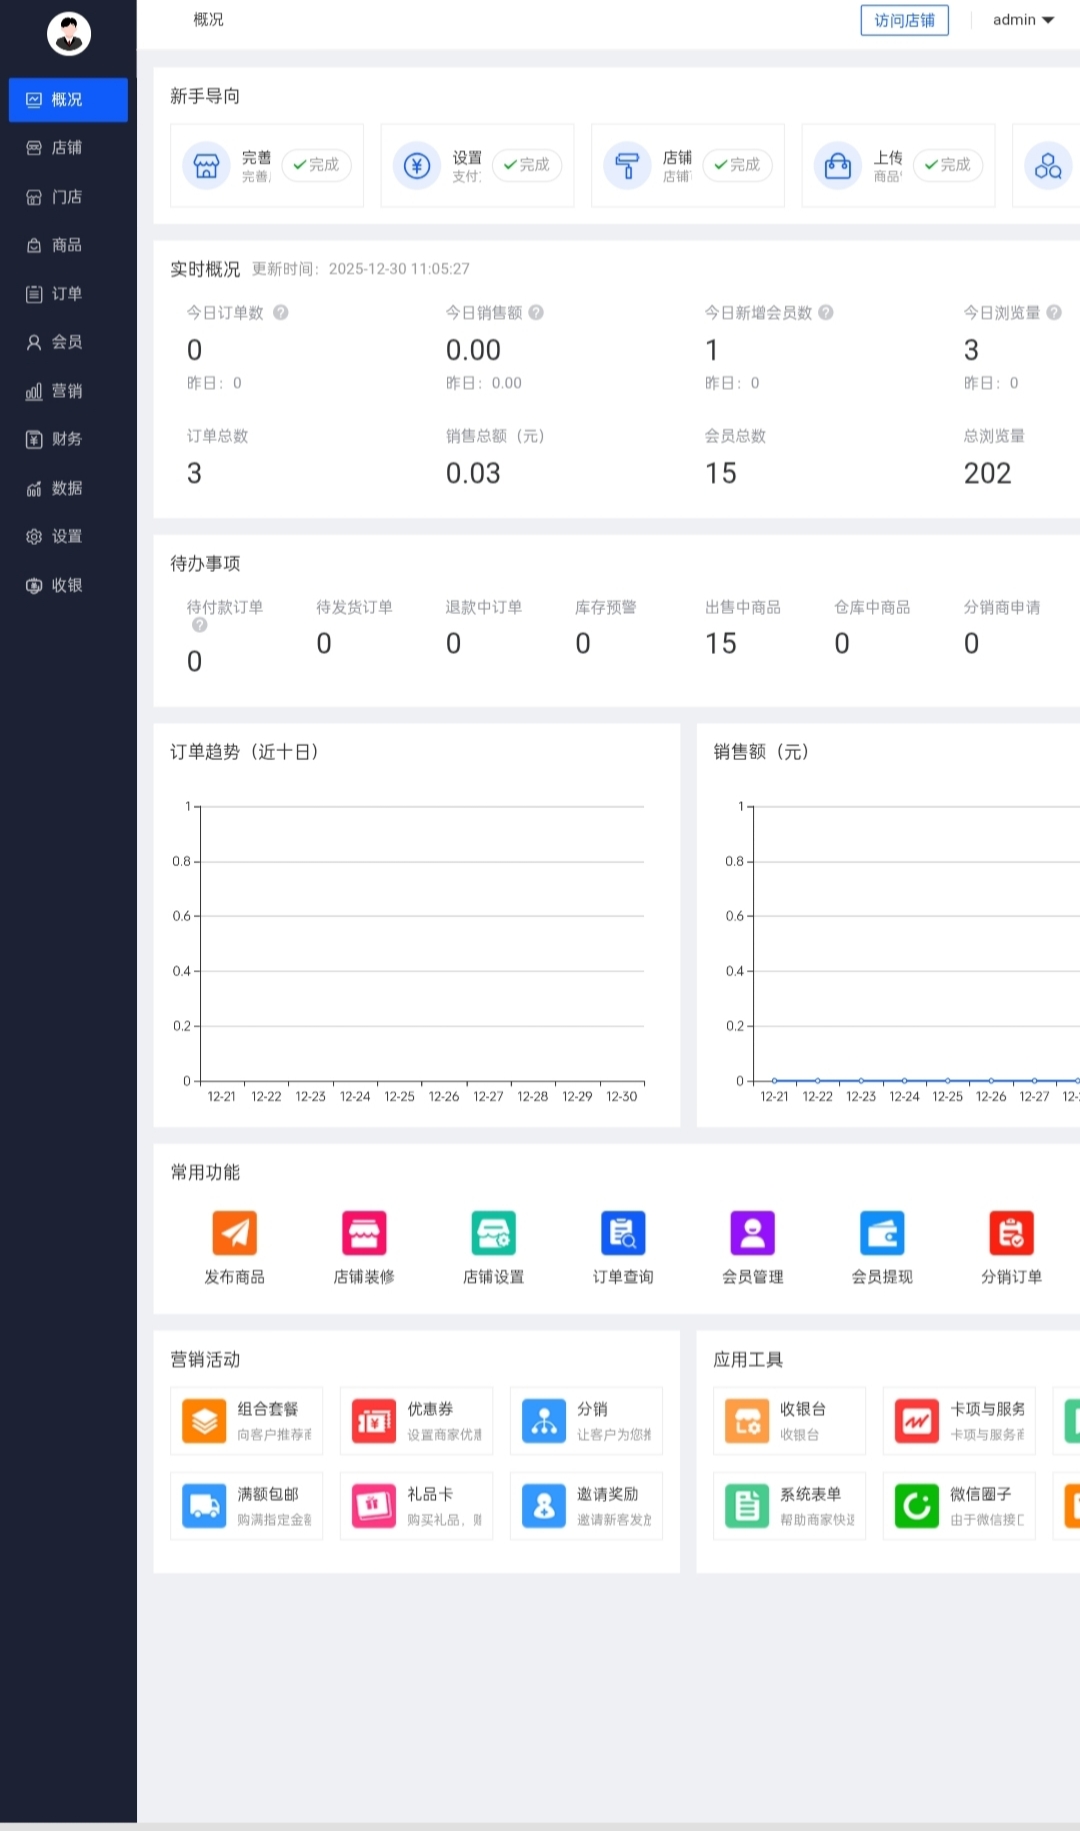The width and height of the screenshot is (1080, 1831).
Task: Click 完成 badge on 设置 guide card
Action: point(527,165)
